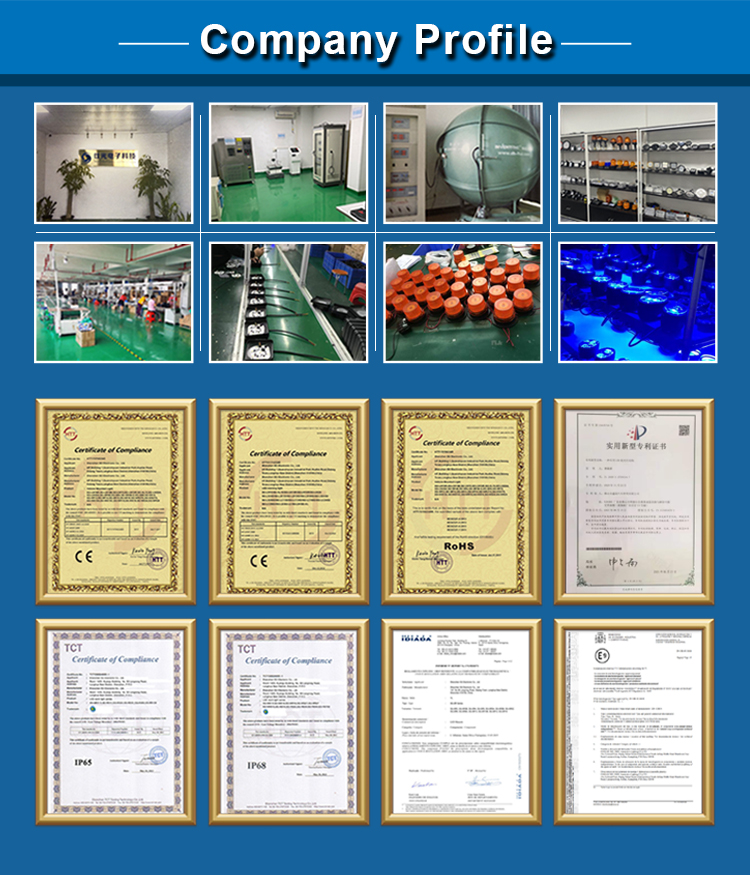This screenshot has height=875, width=750.
Task: Open the E9 approval document
Action: 637,720
